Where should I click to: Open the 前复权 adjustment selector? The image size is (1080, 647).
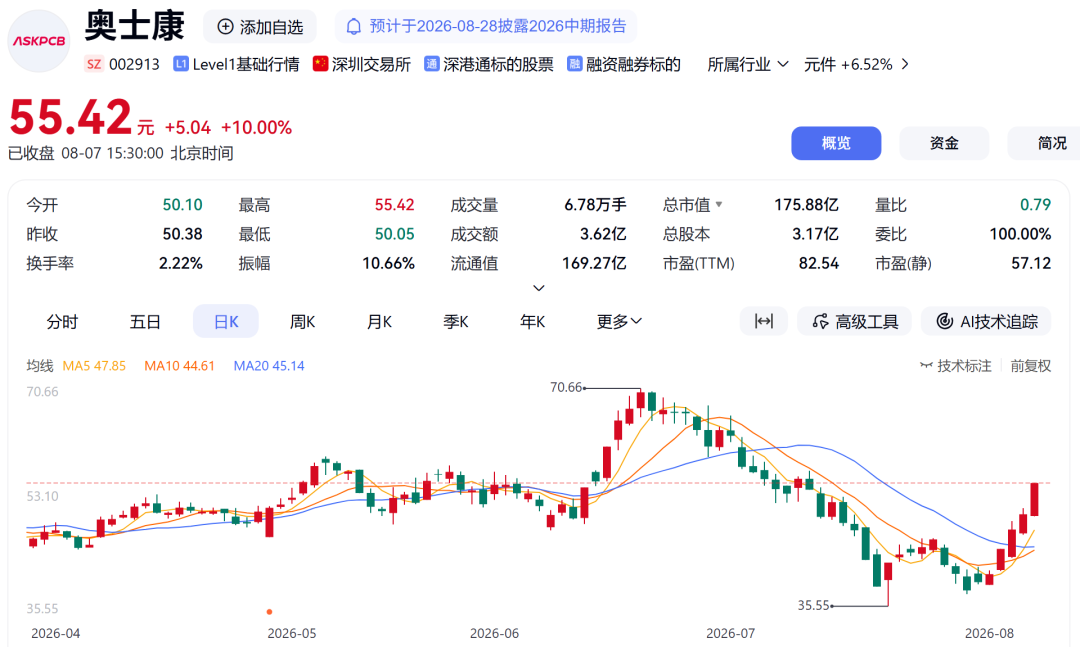tap(1030, 366)
